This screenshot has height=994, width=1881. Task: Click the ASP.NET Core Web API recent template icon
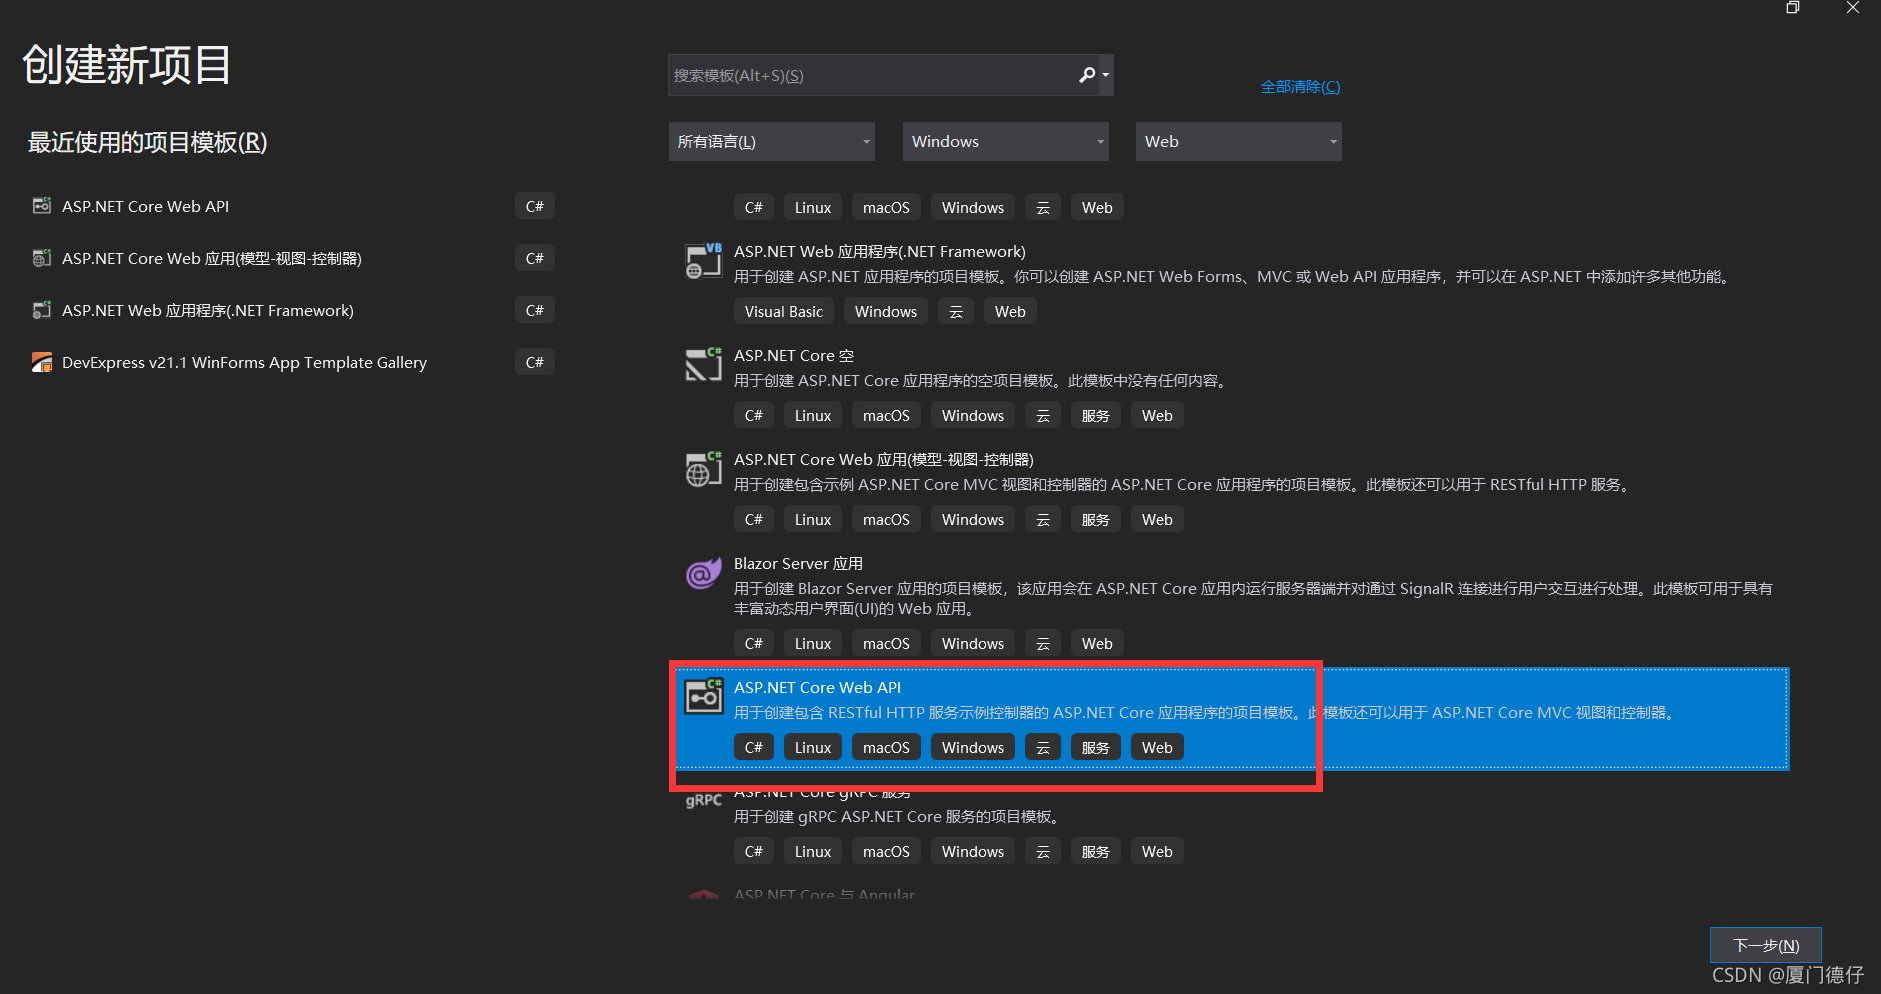click(42, 206)
